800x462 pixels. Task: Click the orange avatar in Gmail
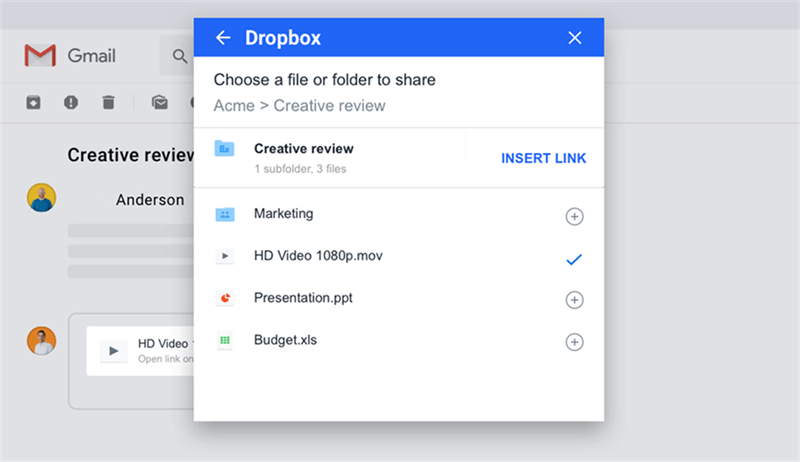(41, 341)
